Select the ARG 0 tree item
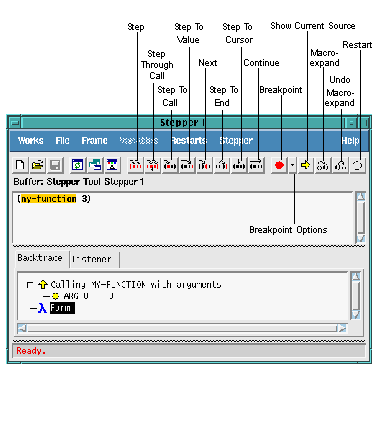This screenshot has width=383, height=427. pyautogui.click(x=88, y=296)
